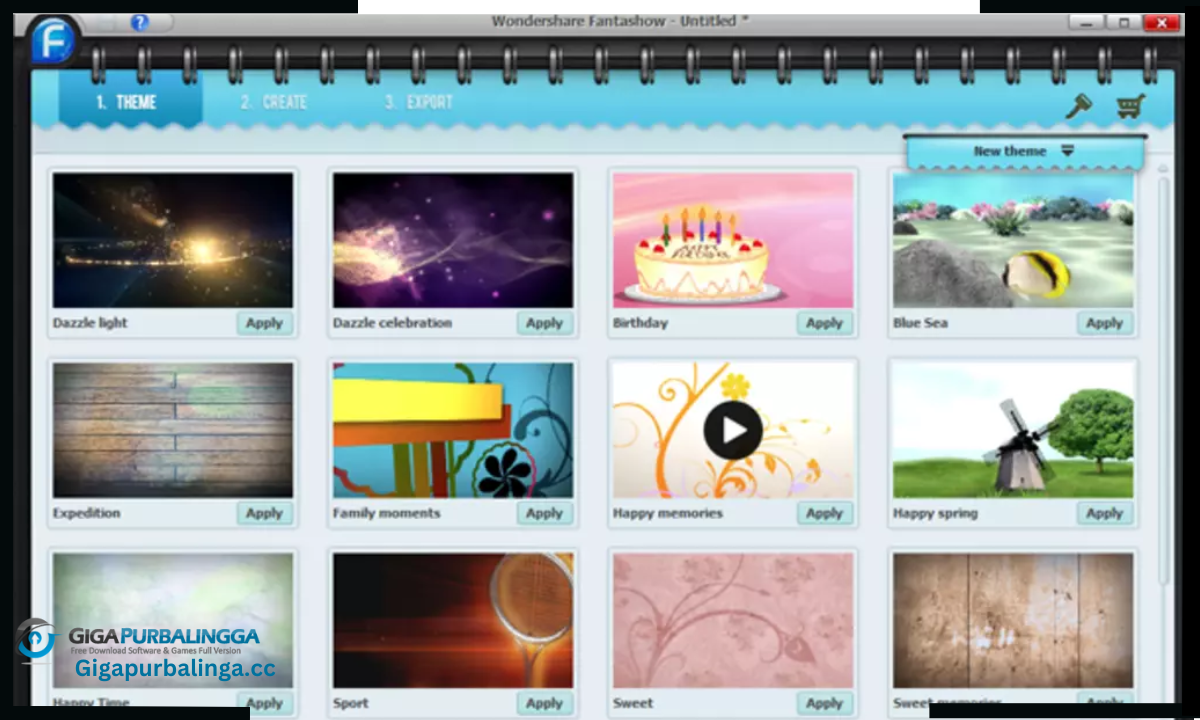Select the Happy spring windmill thumbnail
The width and height of the screenshot is (1200, 720).
tap(1013, 430)
